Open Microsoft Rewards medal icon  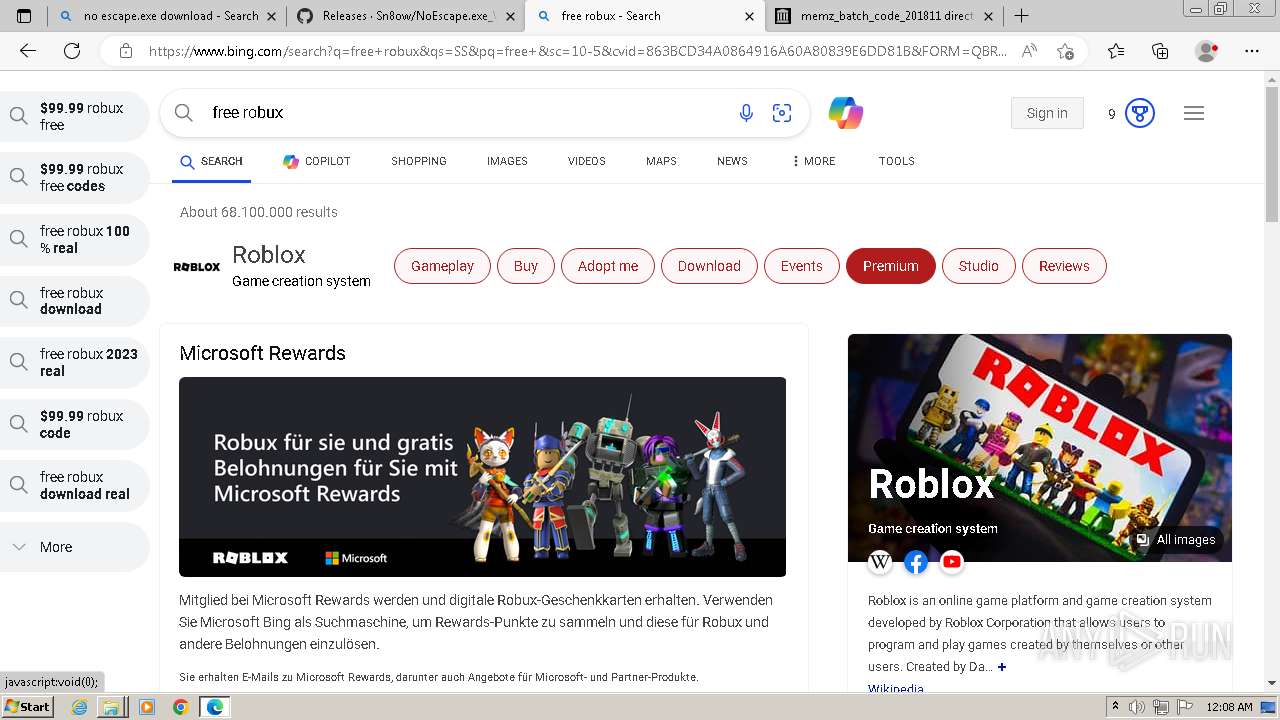coord(1140,113)
